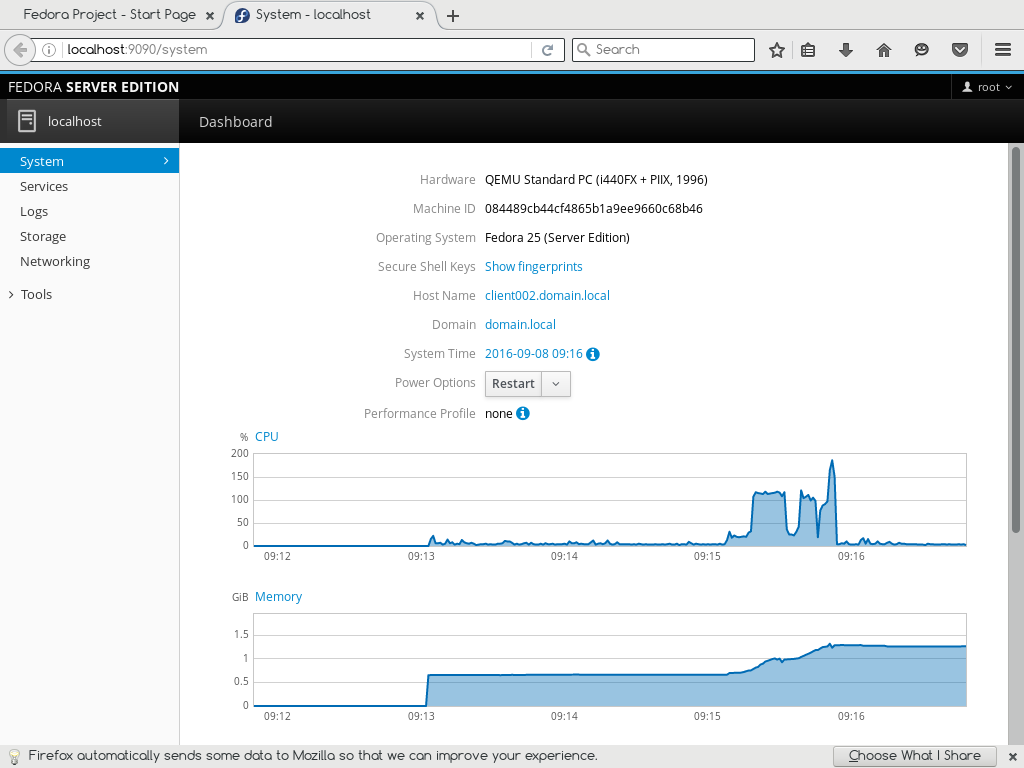The height and width of the screenshot is (768, 1024).
Task: Click the Performance Profile value none
Action: pos(498,414)
